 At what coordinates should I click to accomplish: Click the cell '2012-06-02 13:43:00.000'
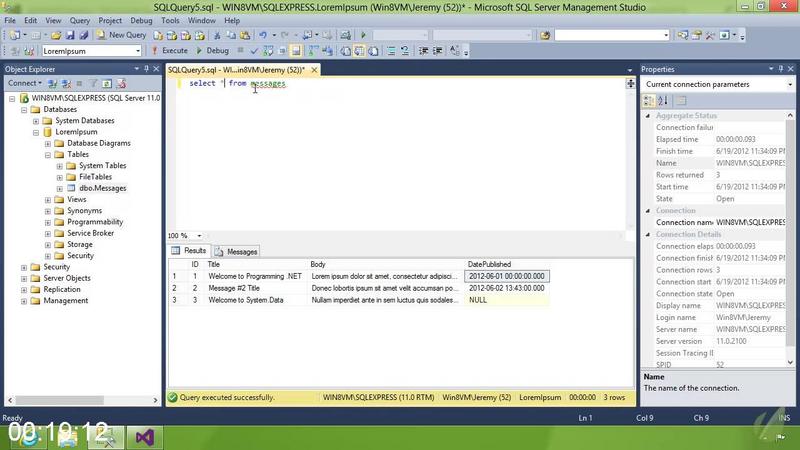507,288
